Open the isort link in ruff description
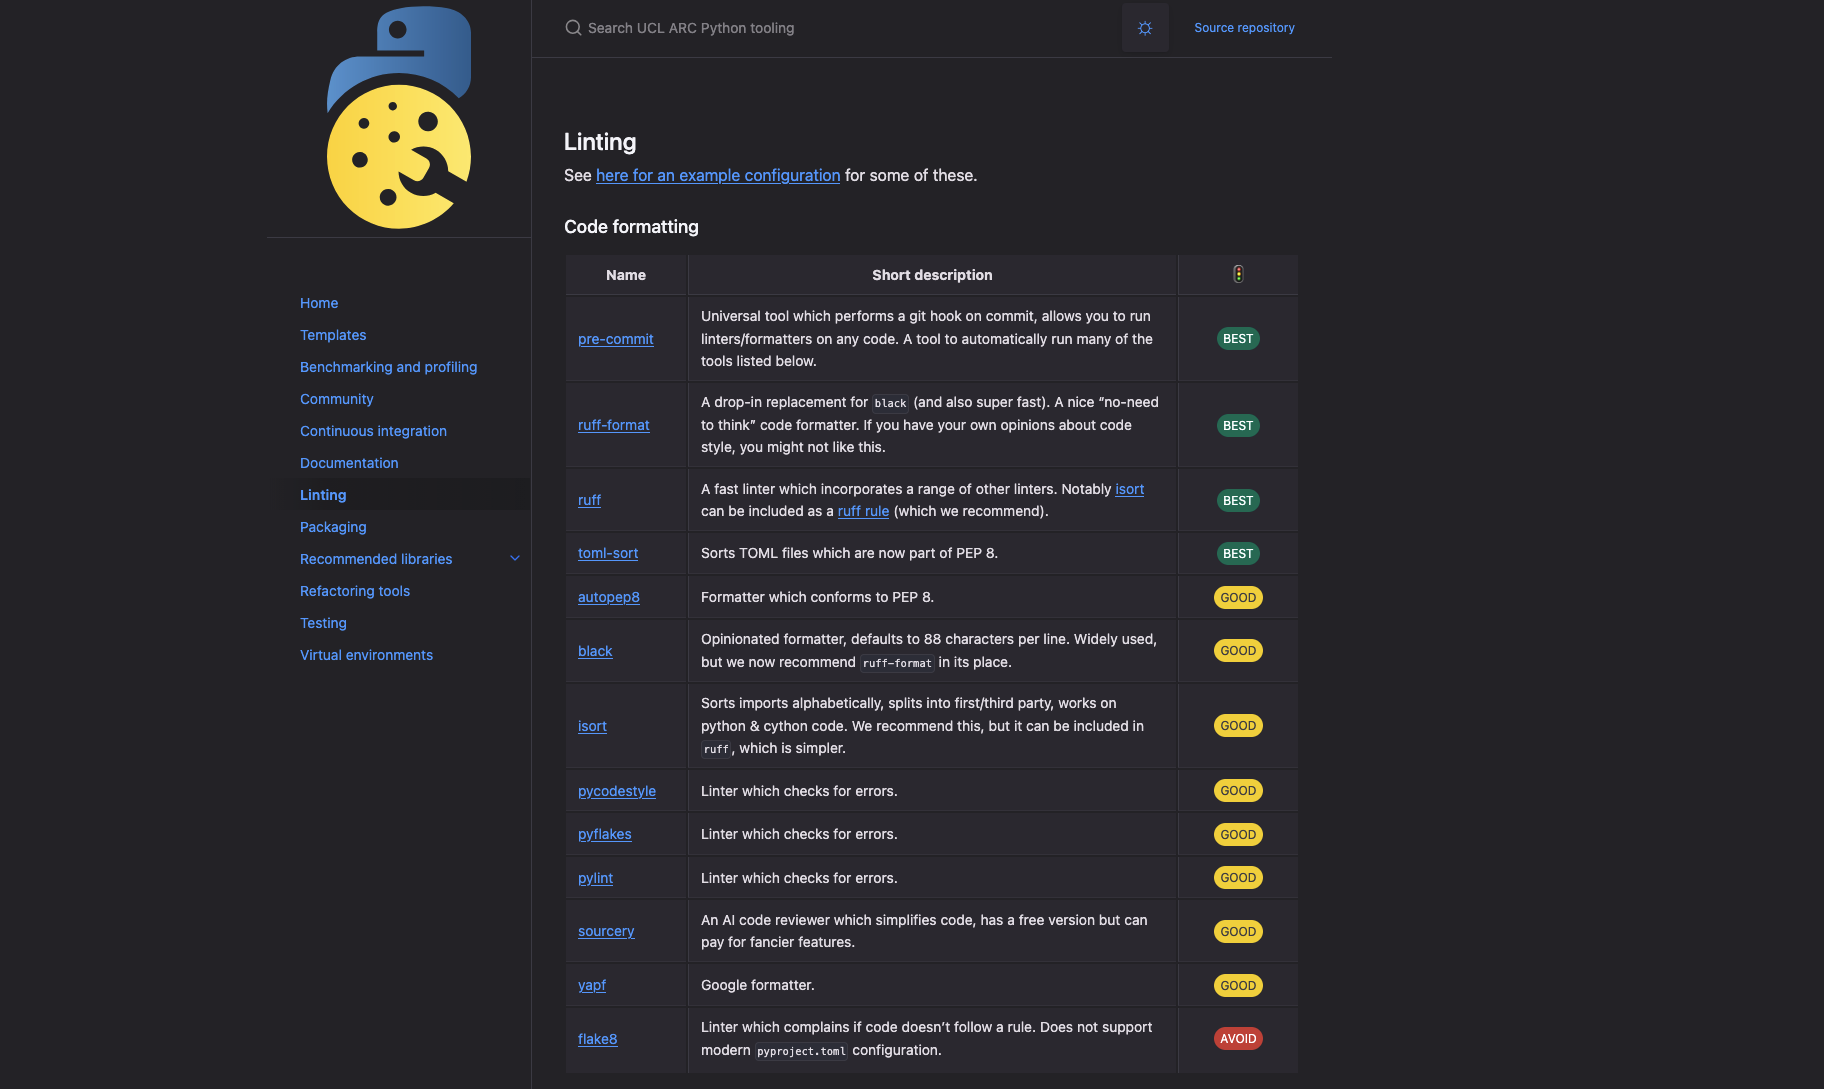The height and width of the screenshot is (1089, 1824). (1129, 489)
